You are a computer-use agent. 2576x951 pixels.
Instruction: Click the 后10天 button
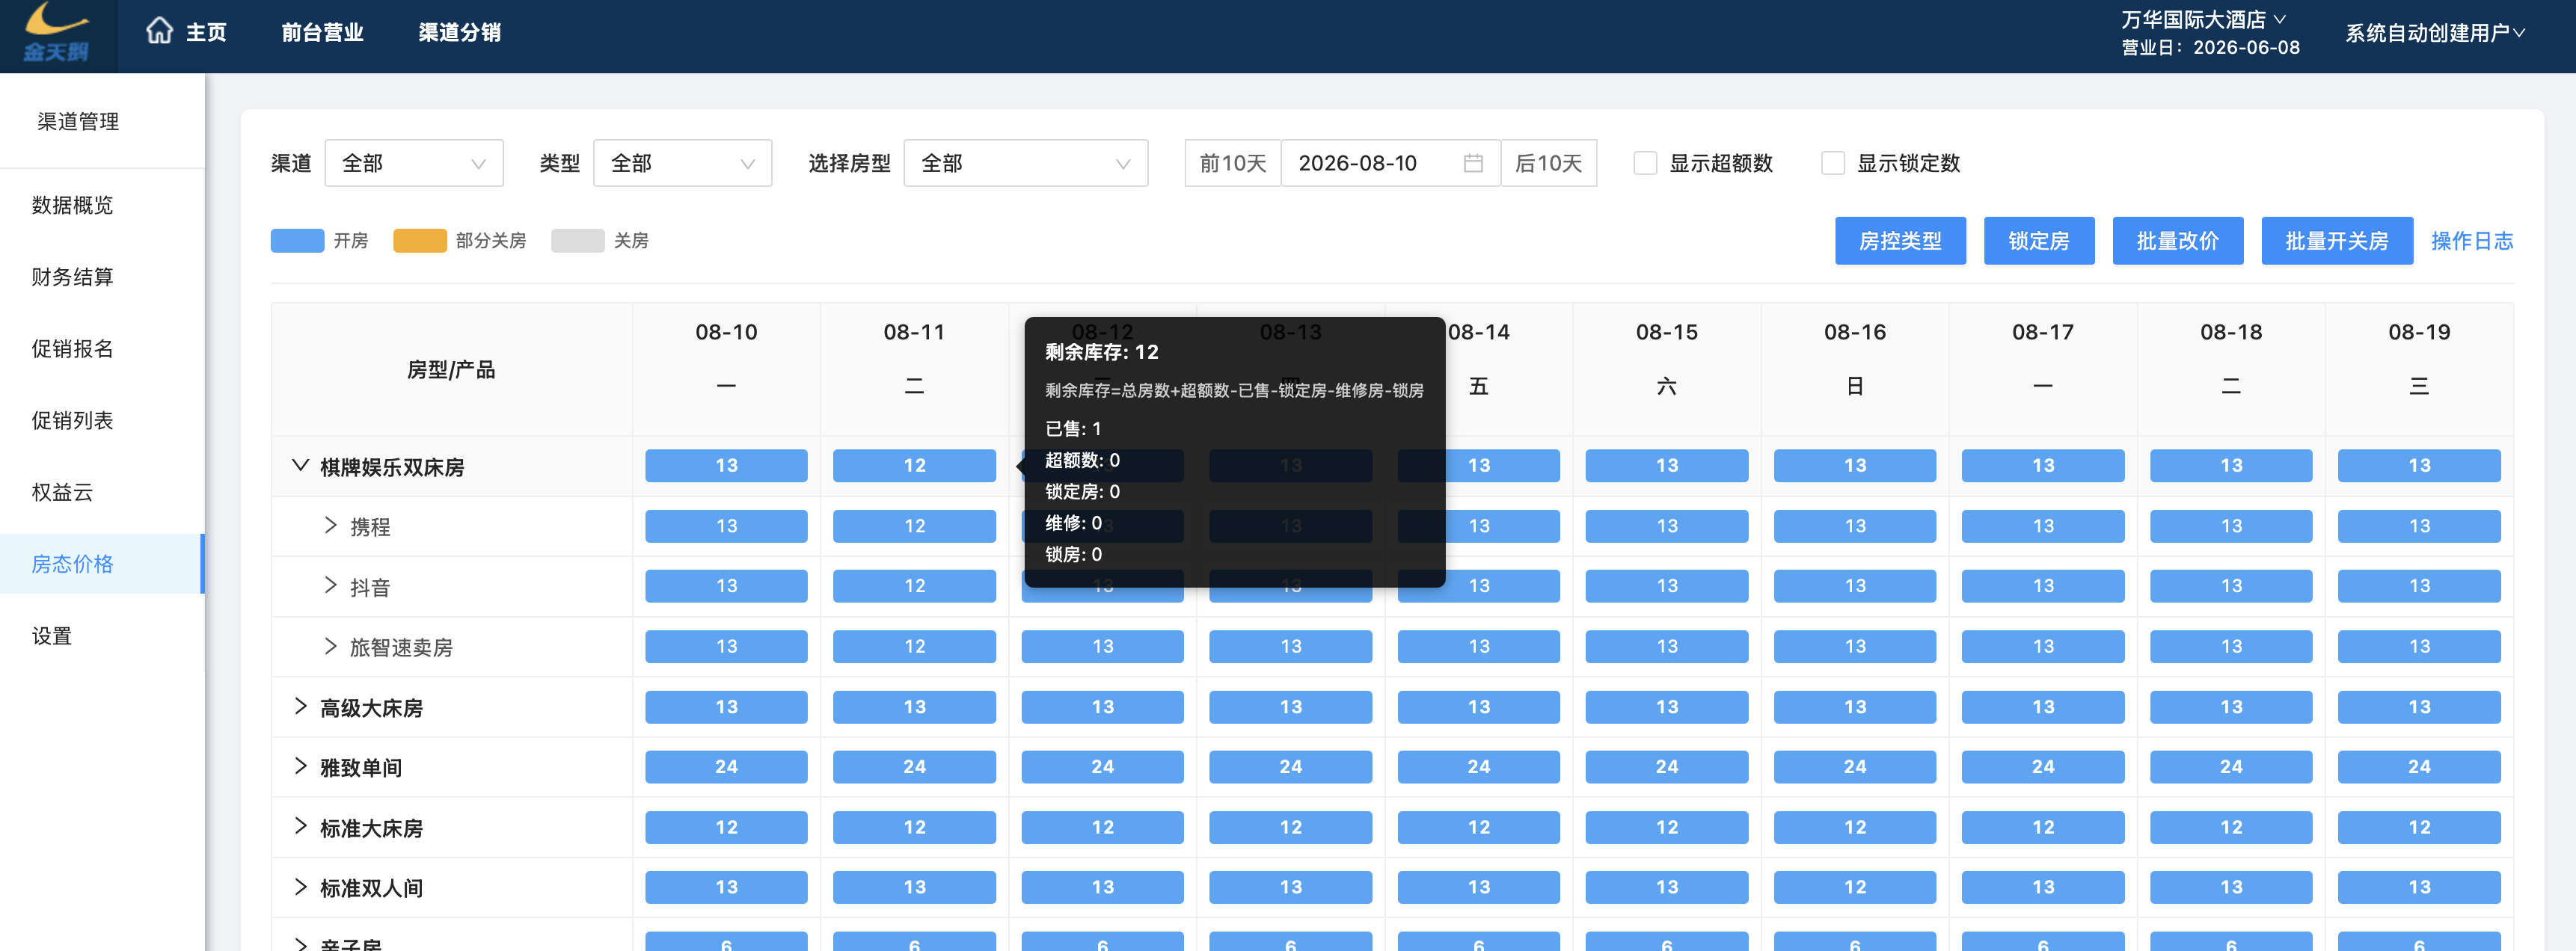pos(1549,163)
